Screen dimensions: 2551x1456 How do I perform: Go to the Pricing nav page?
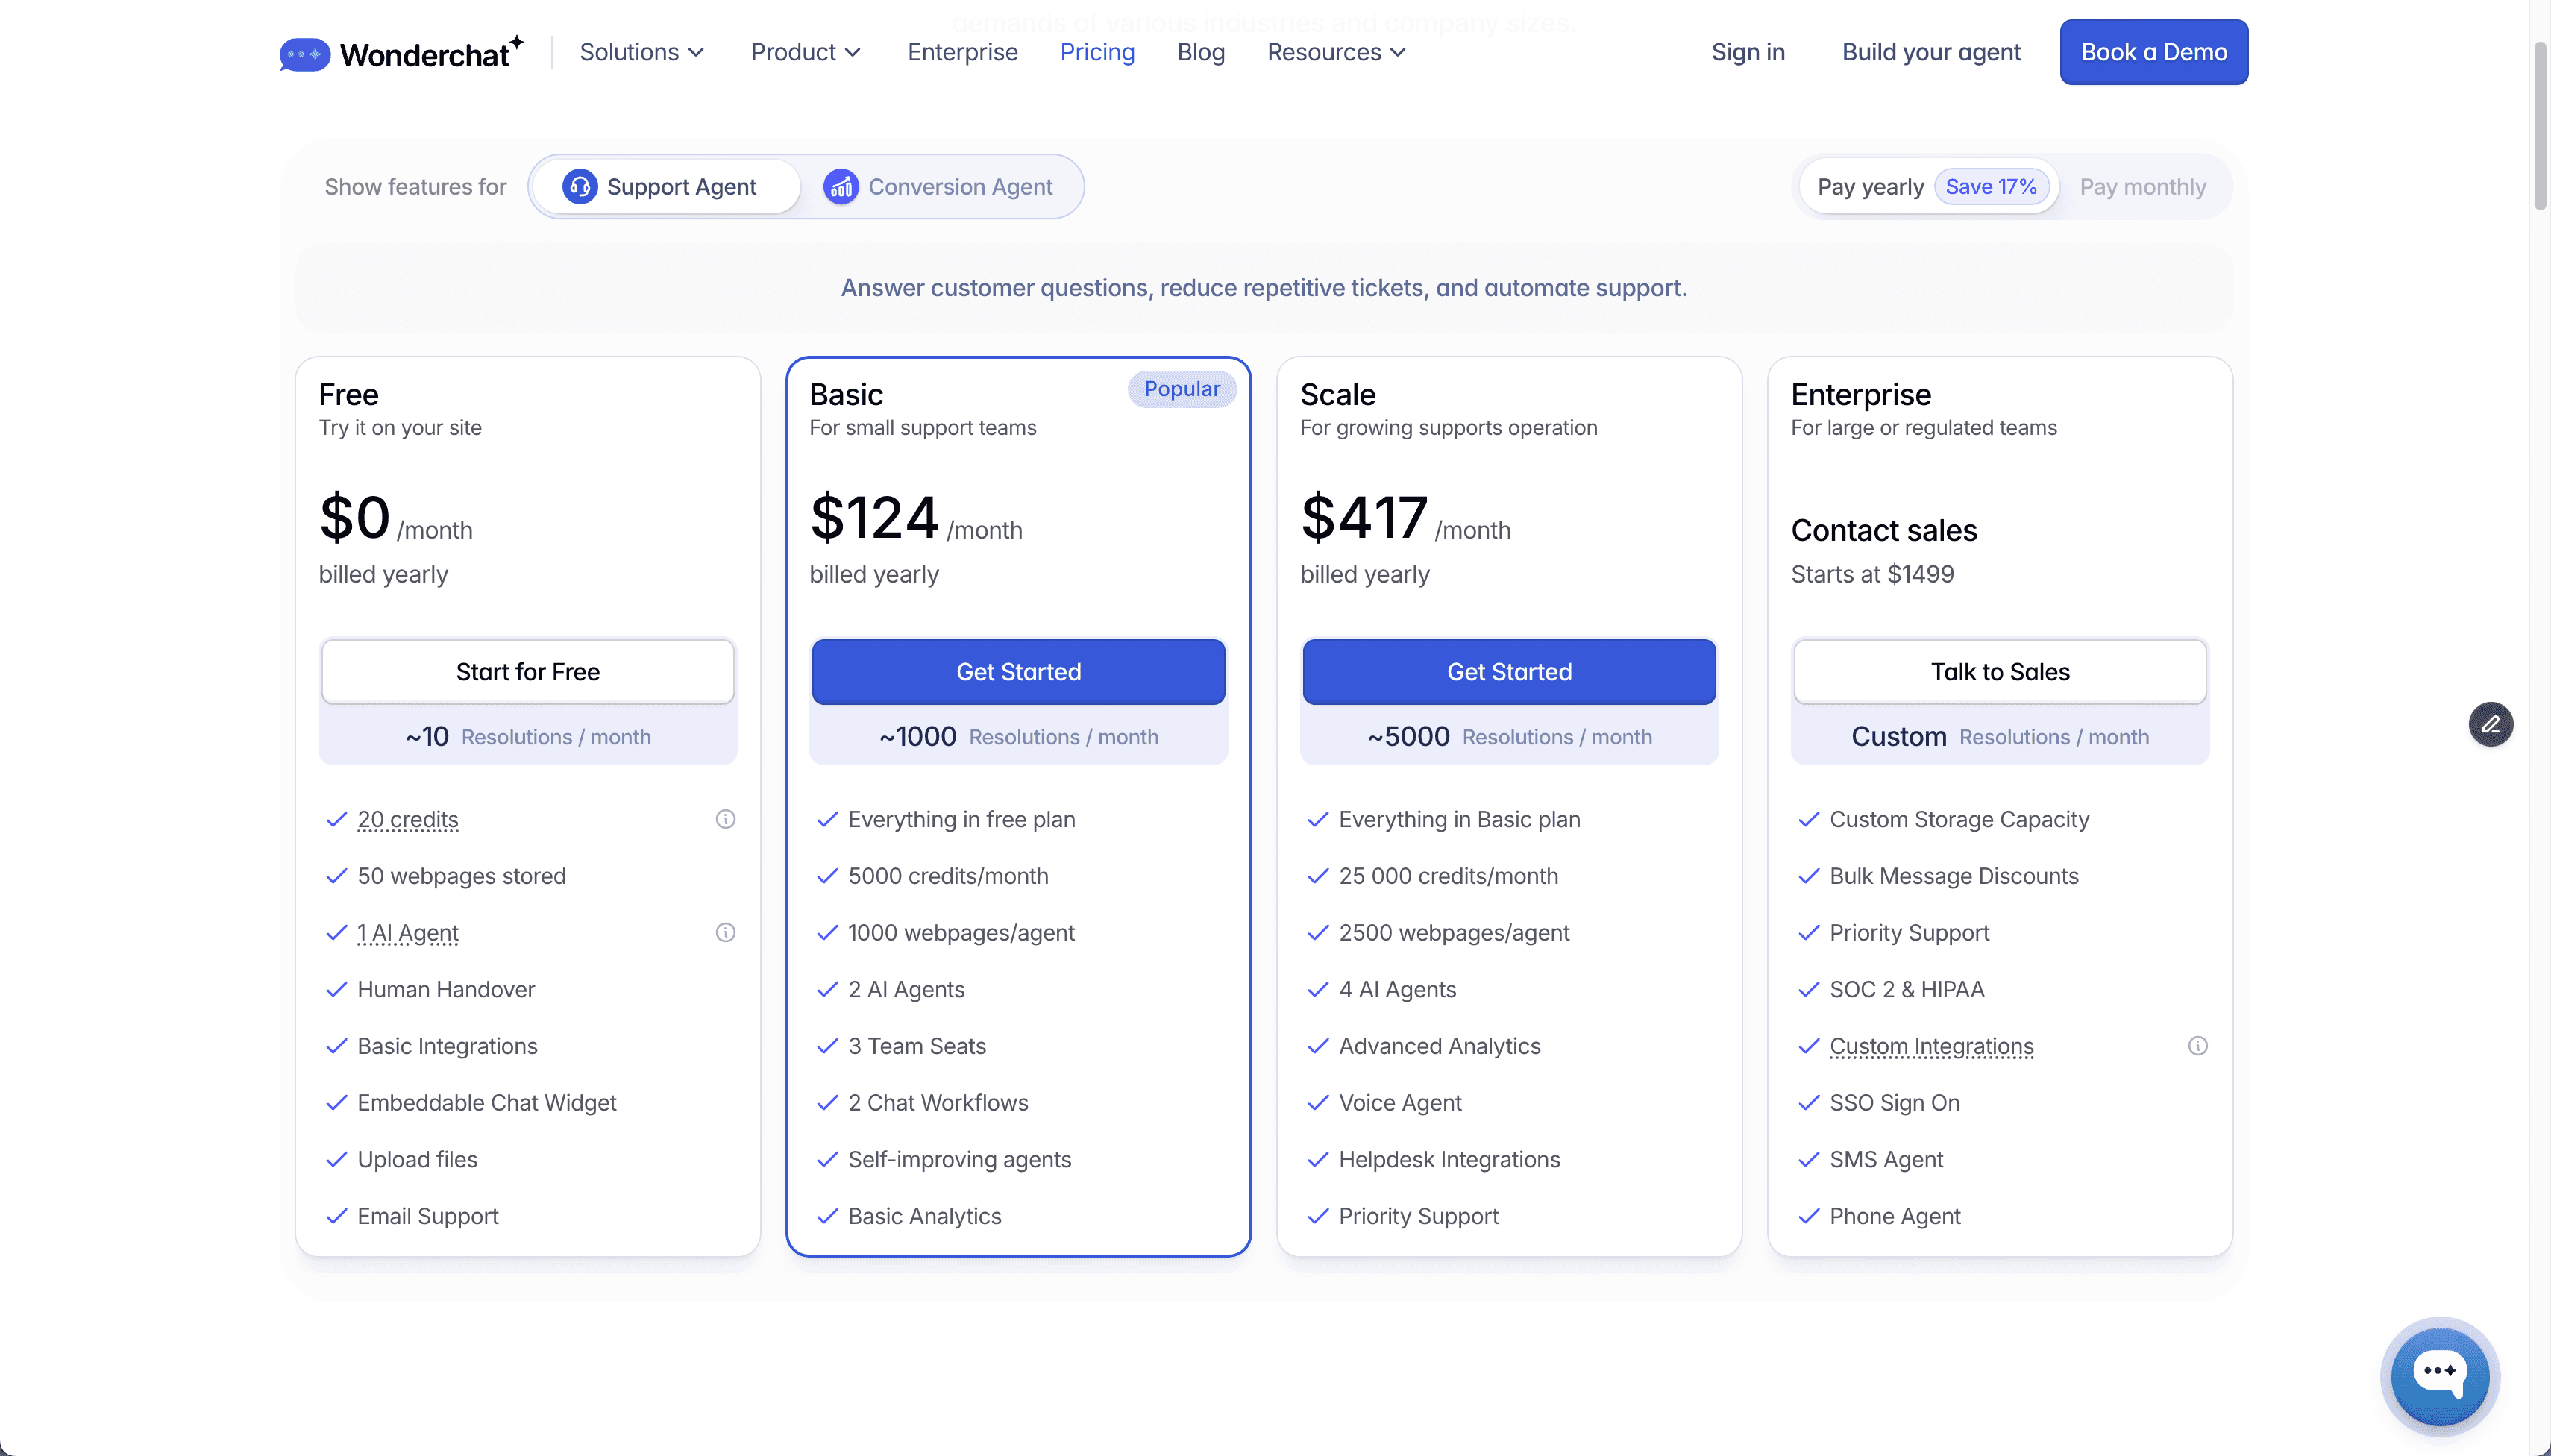point(1097,52)
